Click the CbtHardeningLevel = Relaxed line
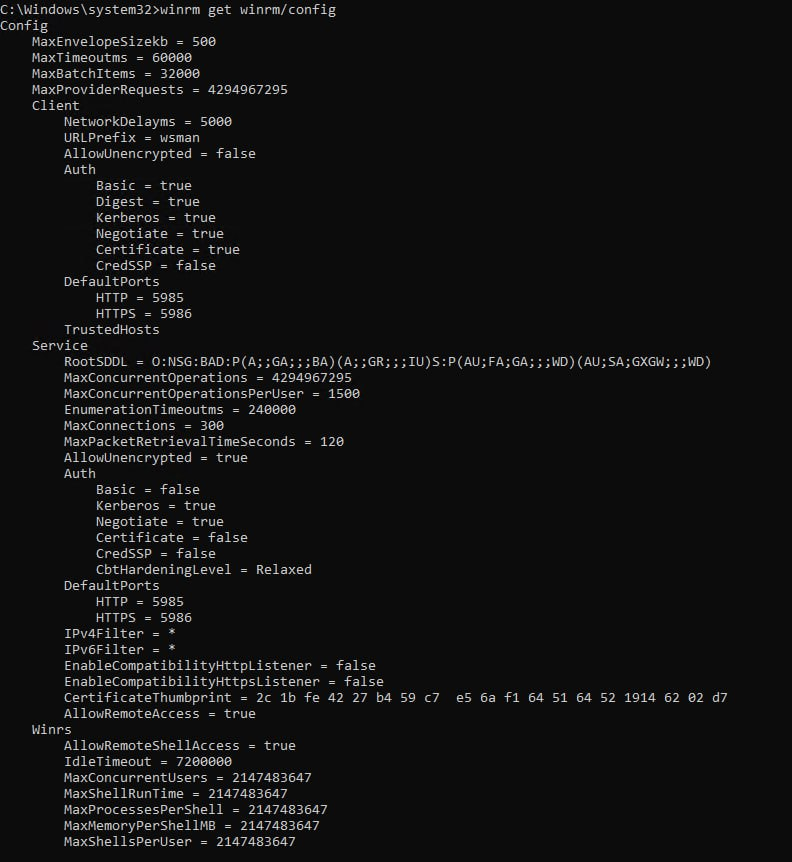 [x=203, y=570]
